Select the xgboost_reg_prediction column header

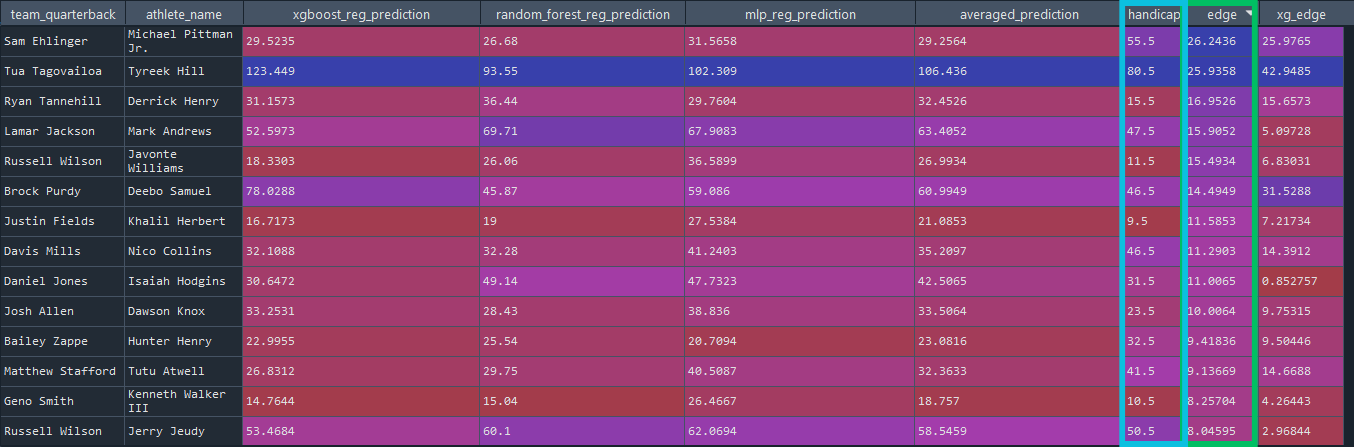click(x=360, y=14)
